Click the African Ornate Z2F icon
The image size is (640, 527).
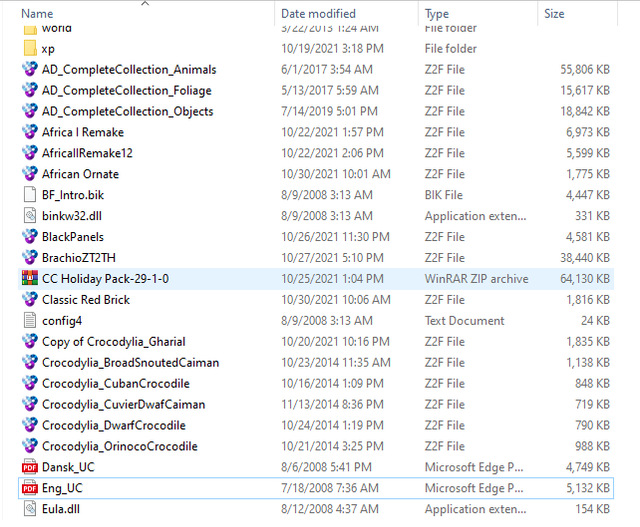[30, 174]
